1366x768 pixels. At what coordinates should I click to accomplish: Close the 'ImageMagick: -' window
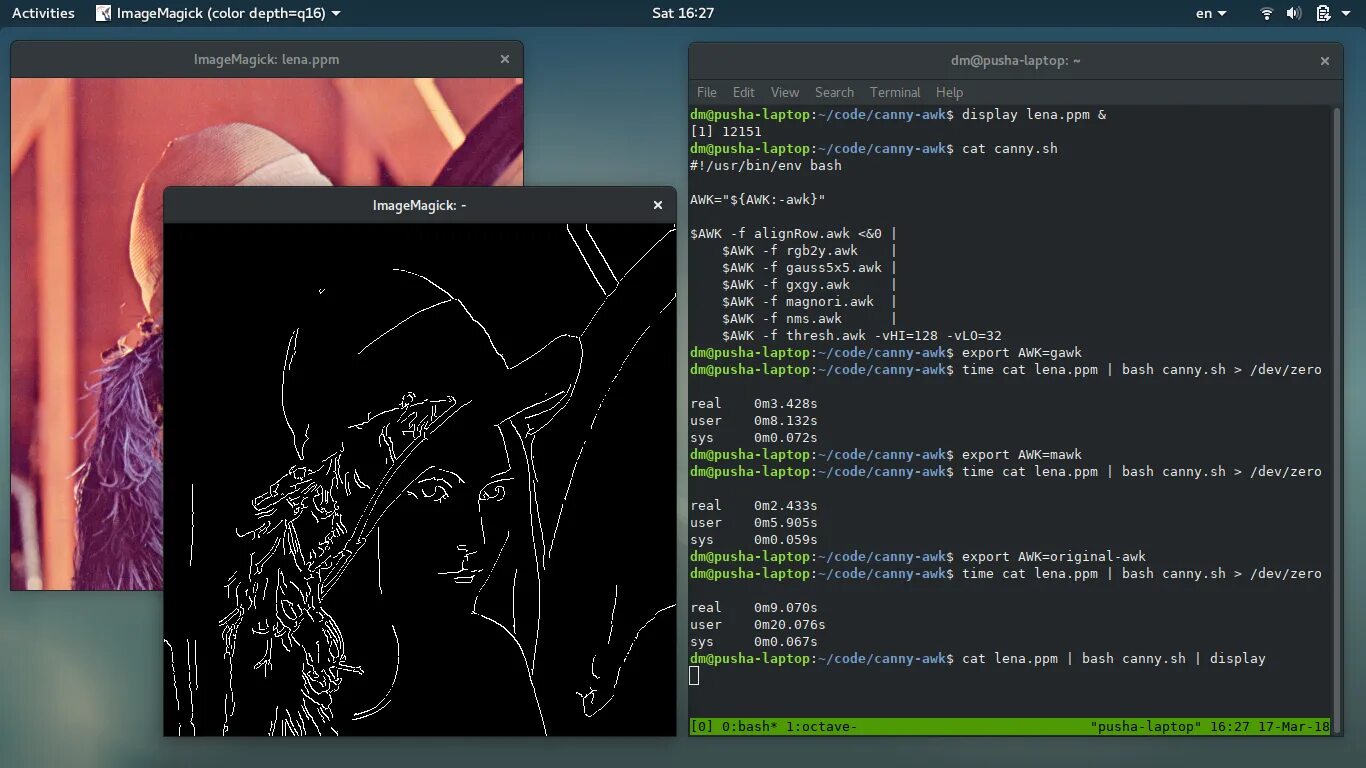coord(658,205)
